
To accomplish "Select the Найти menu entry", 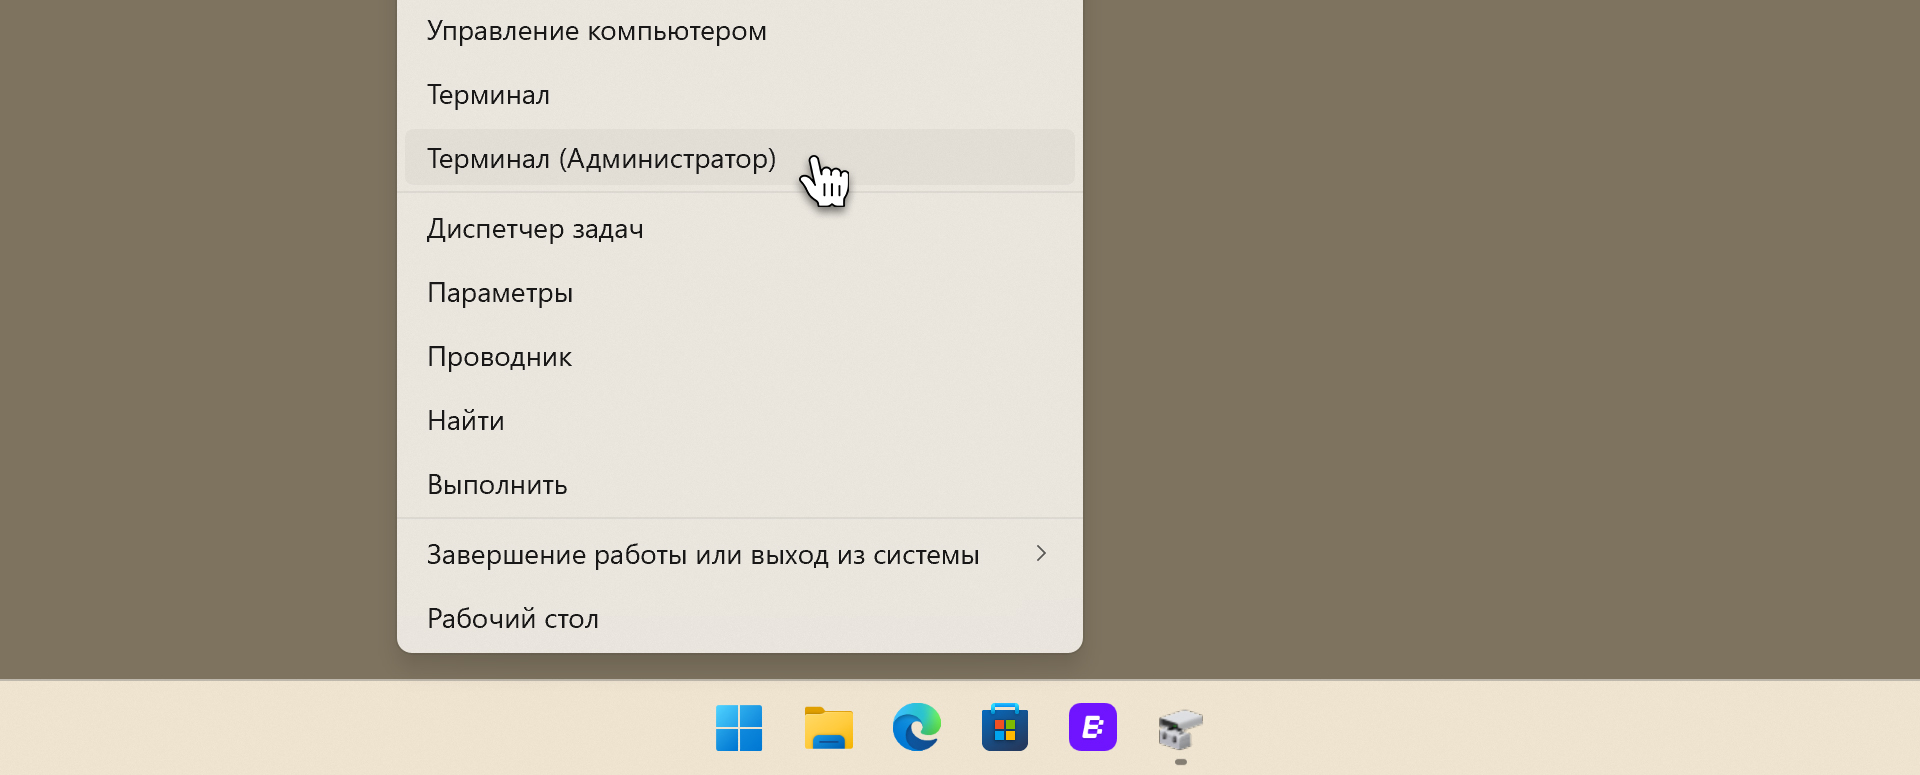I will (466, 421).
